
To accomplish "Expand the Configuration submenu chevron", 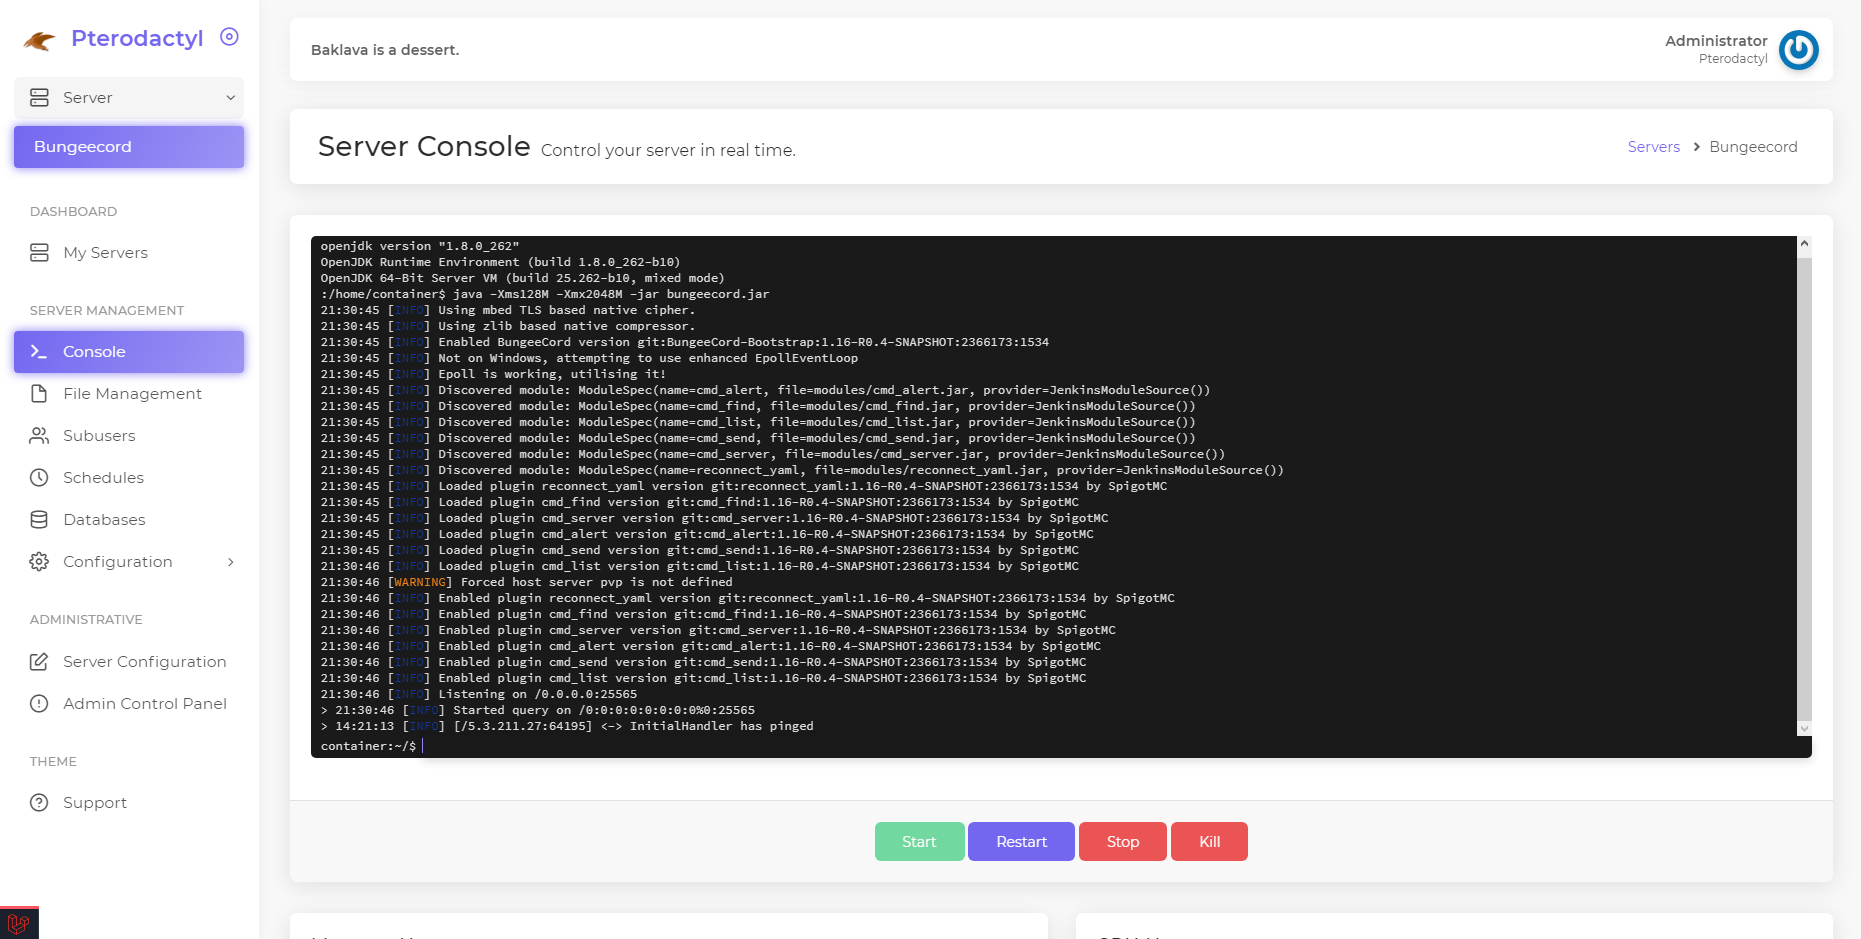I will click(x=231, y=562).
